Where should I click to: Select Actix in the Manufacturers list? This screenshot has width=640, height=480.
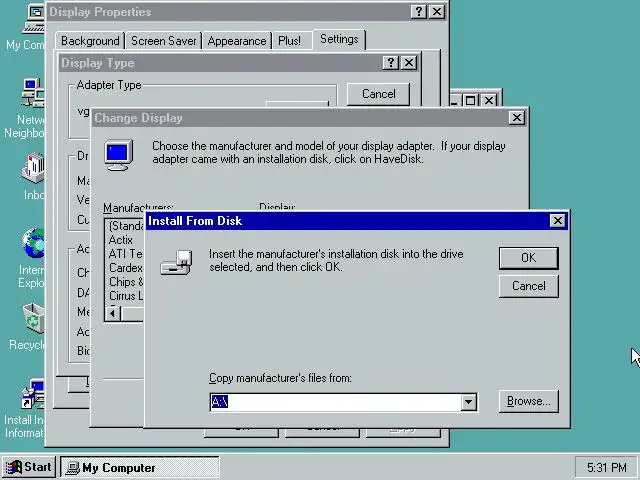120,240
